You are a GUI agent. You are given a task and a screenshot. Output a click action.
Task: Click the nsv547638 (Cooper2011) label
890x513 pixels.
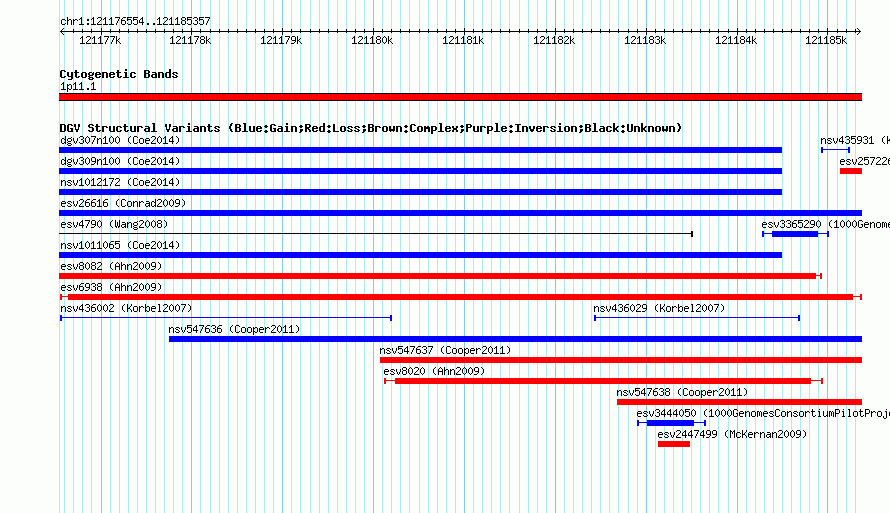pyautogui.click(x=682, y=392)
